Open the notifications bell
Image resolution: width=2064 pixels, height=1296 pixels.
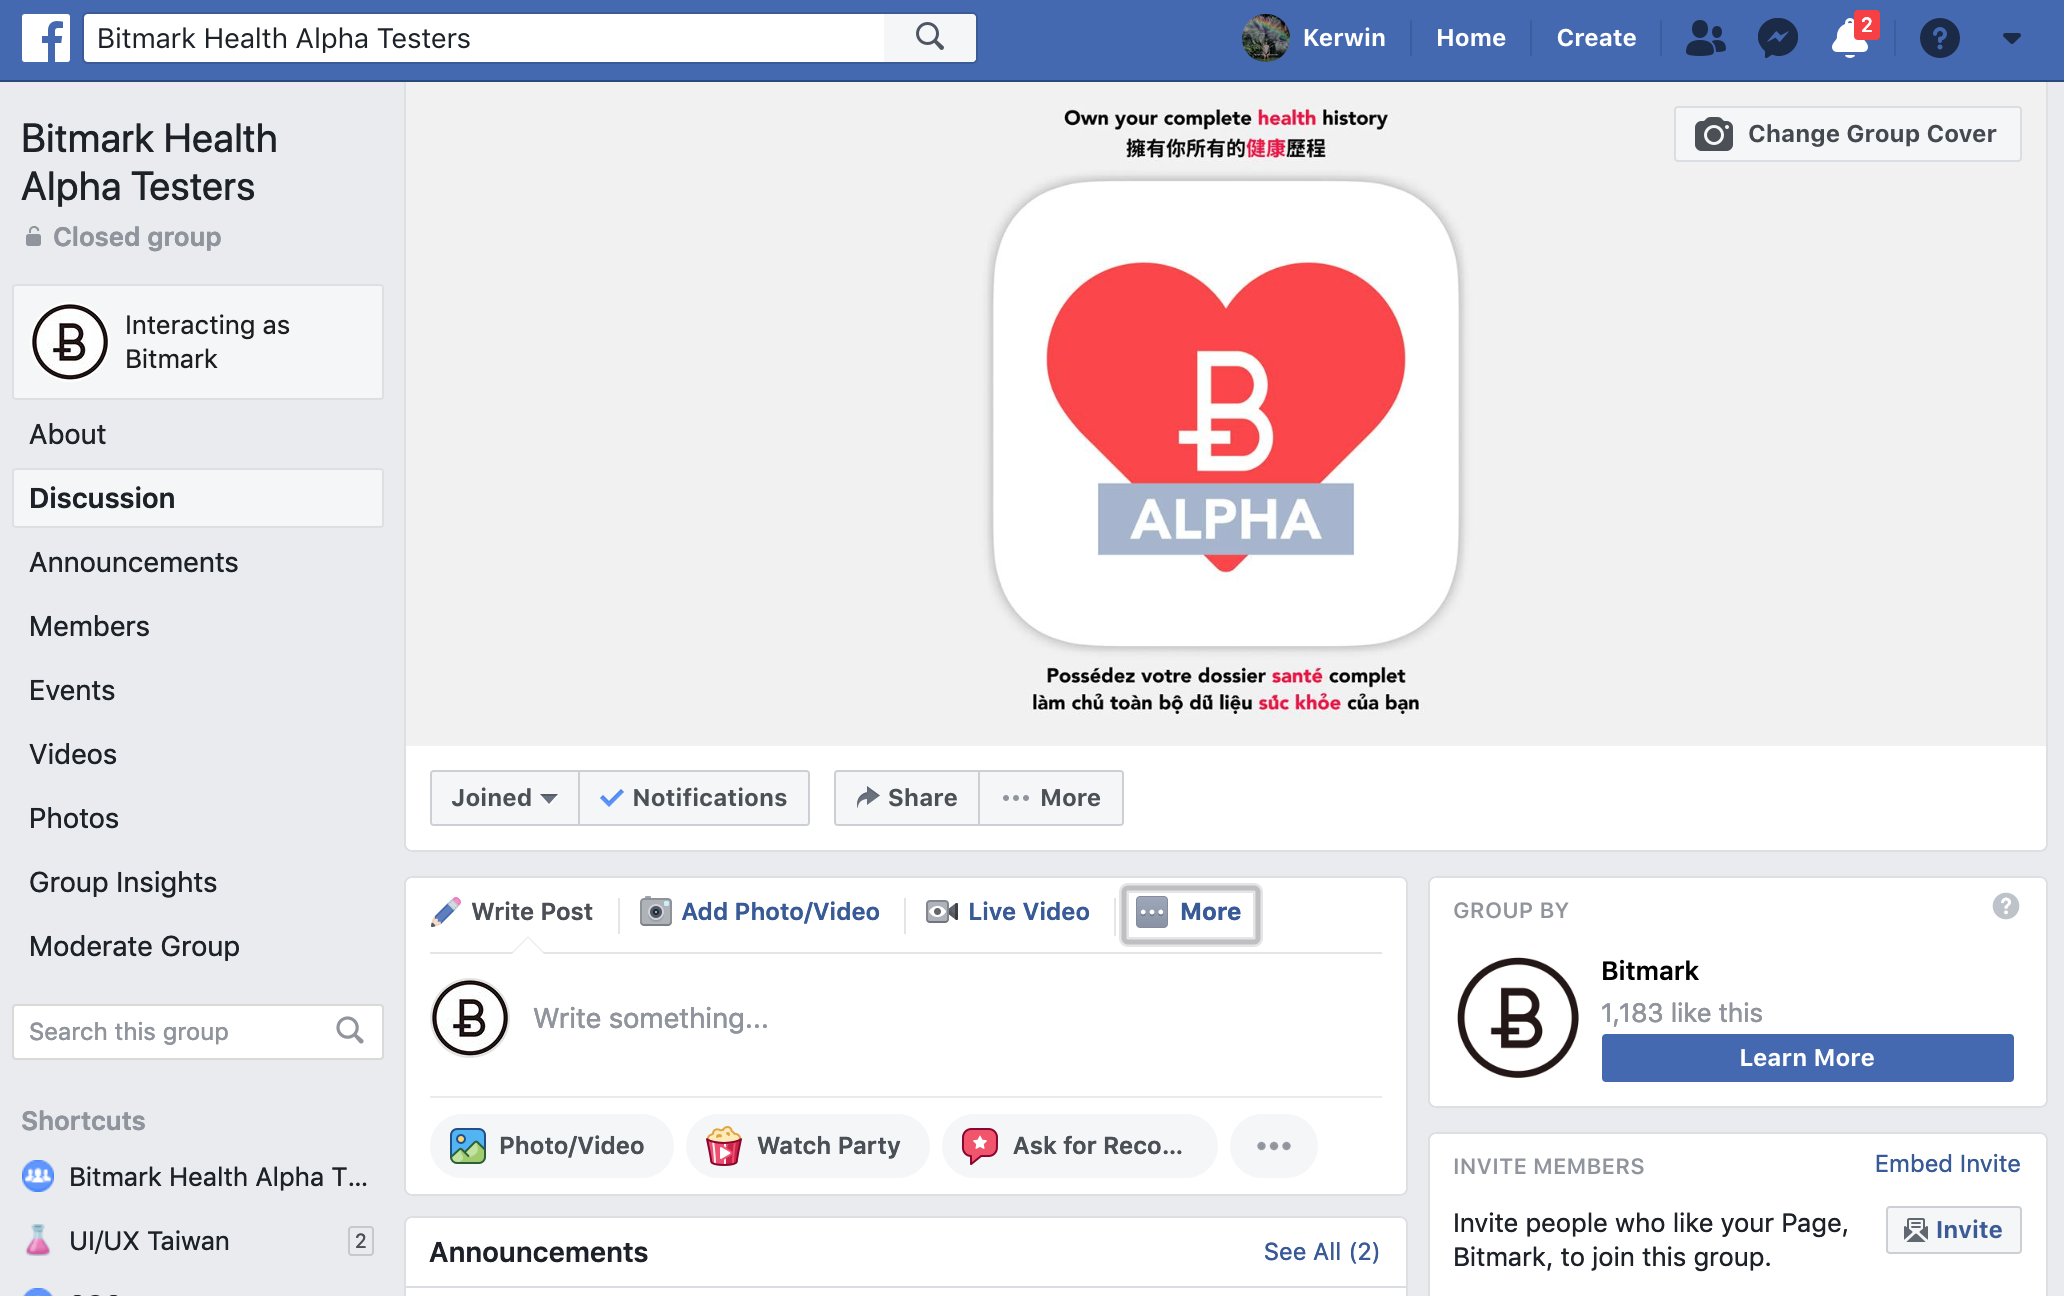click(x=1849, y=39)
